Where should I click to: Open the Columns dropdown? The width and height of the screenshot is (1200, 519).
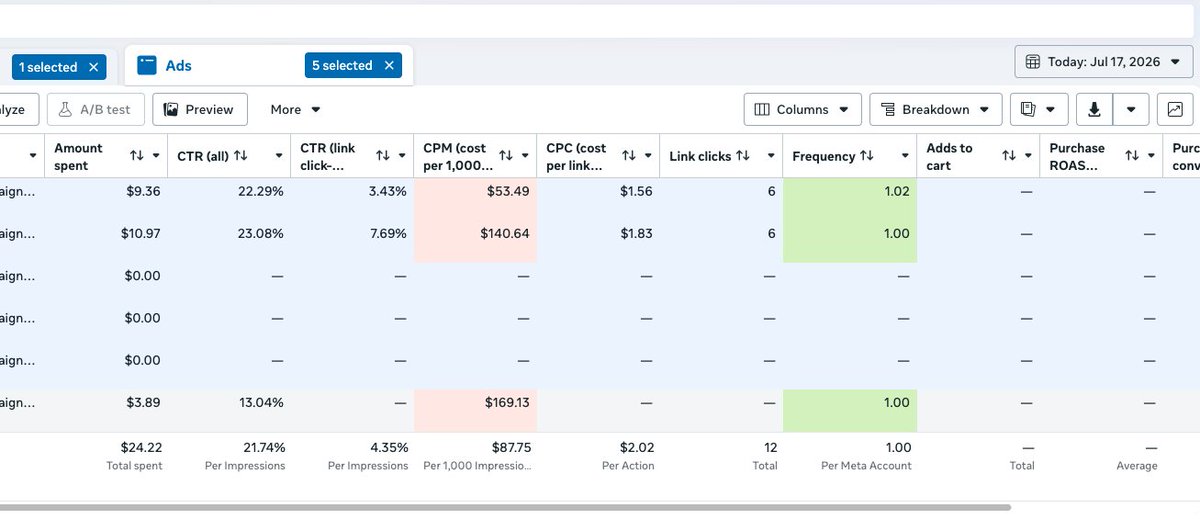[802, 110]
